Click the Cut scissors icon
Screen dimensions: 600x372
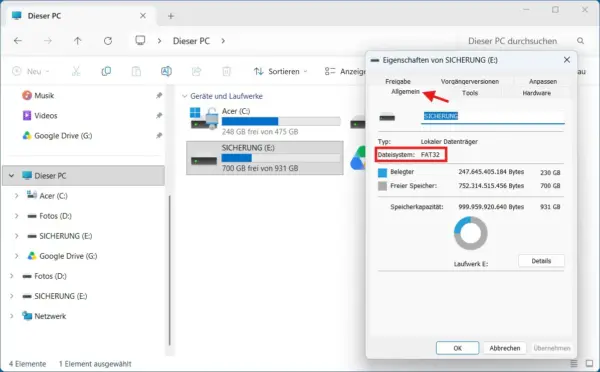pyautogui.click(x=76, y=71)
